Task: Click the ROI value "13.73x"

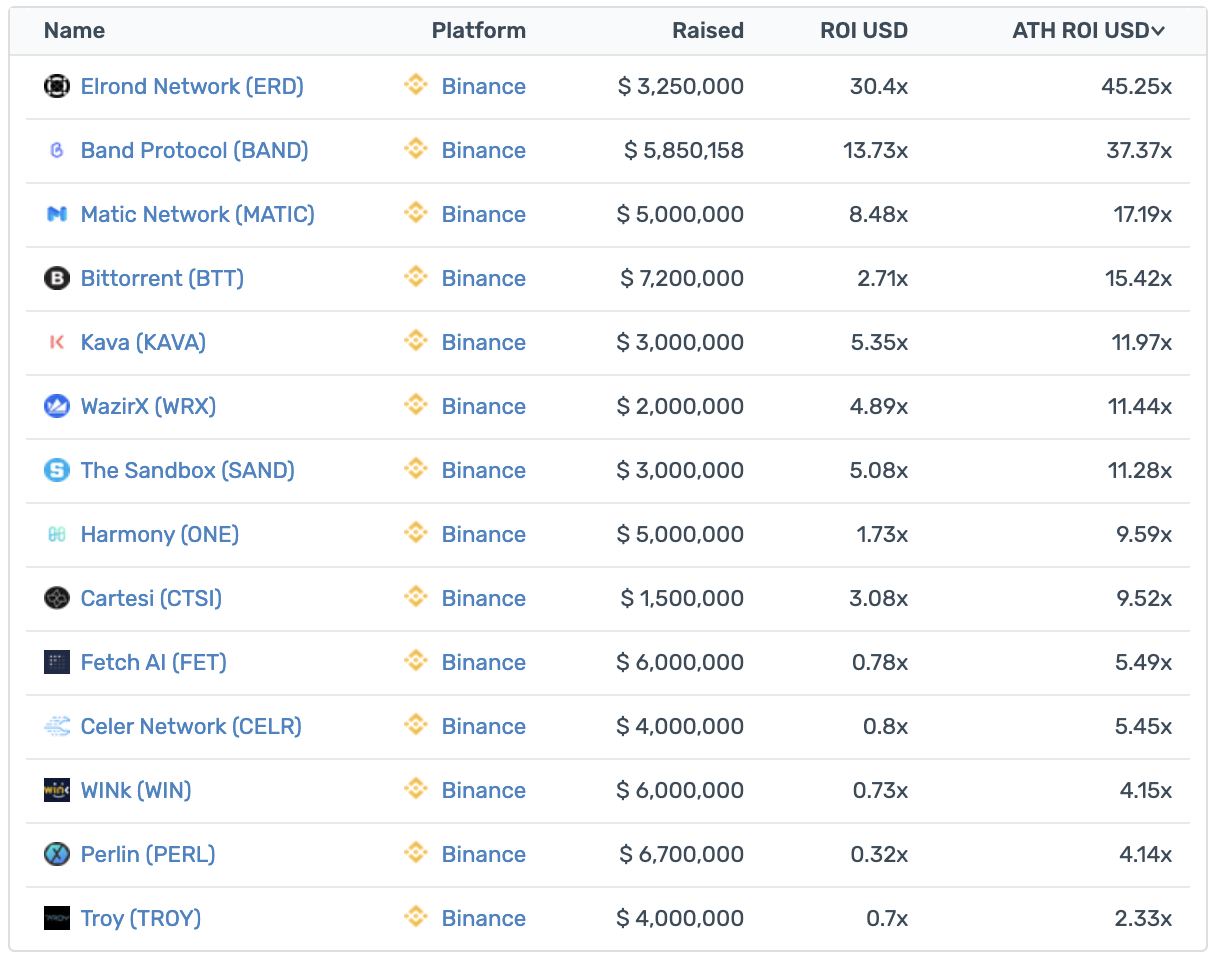Action: 876,150
